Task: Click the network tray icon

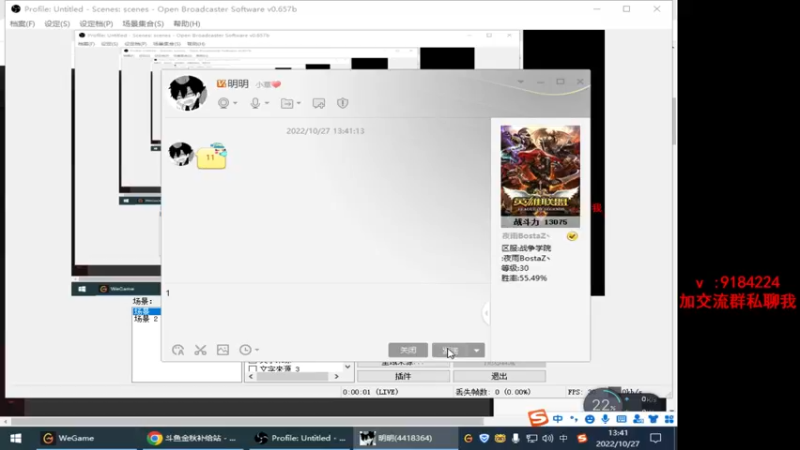Action: (x=532, y=438)
